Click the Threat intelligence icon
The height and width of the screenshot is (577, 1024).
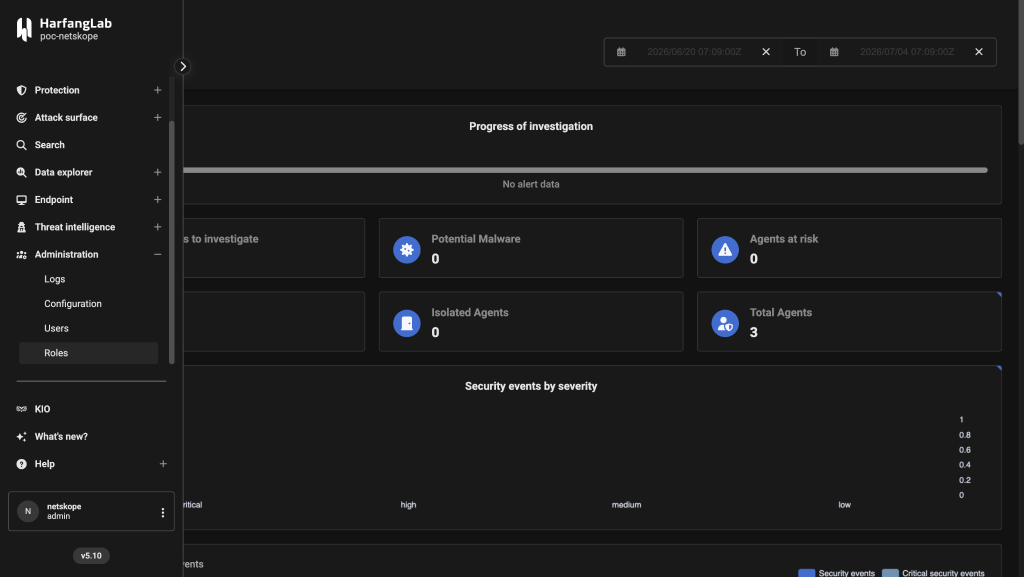coord(22,227)
